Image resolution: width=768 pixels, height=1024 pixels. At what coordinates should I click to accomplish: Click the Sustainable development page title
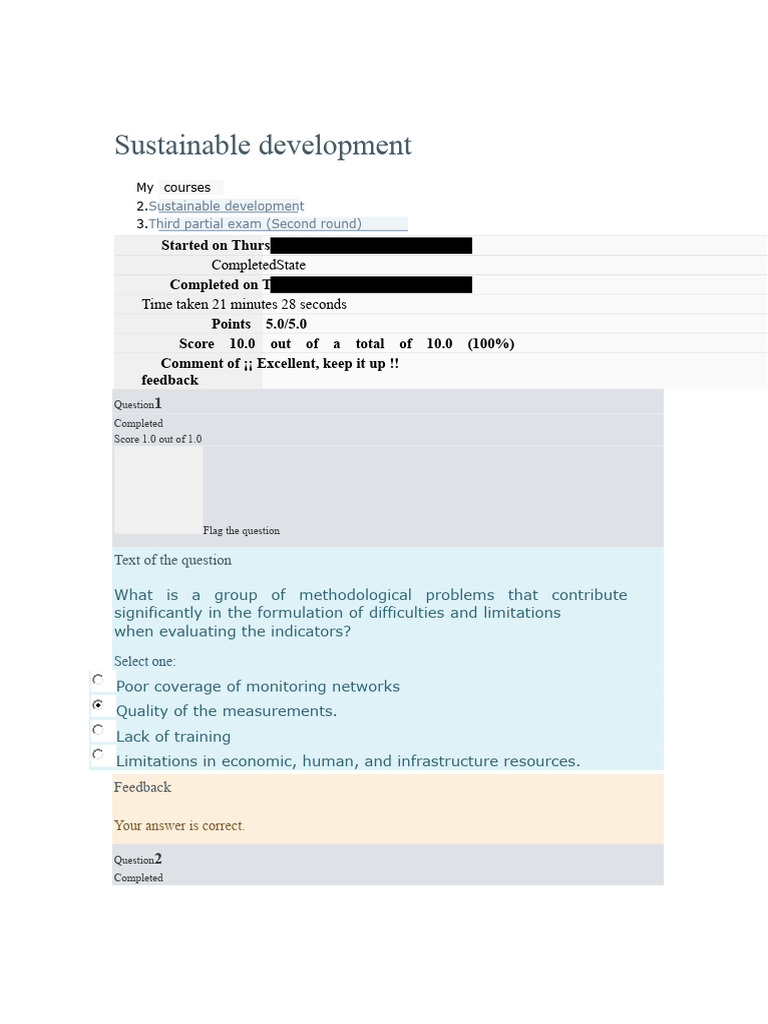pyautogui.click(x=263, y=145)
